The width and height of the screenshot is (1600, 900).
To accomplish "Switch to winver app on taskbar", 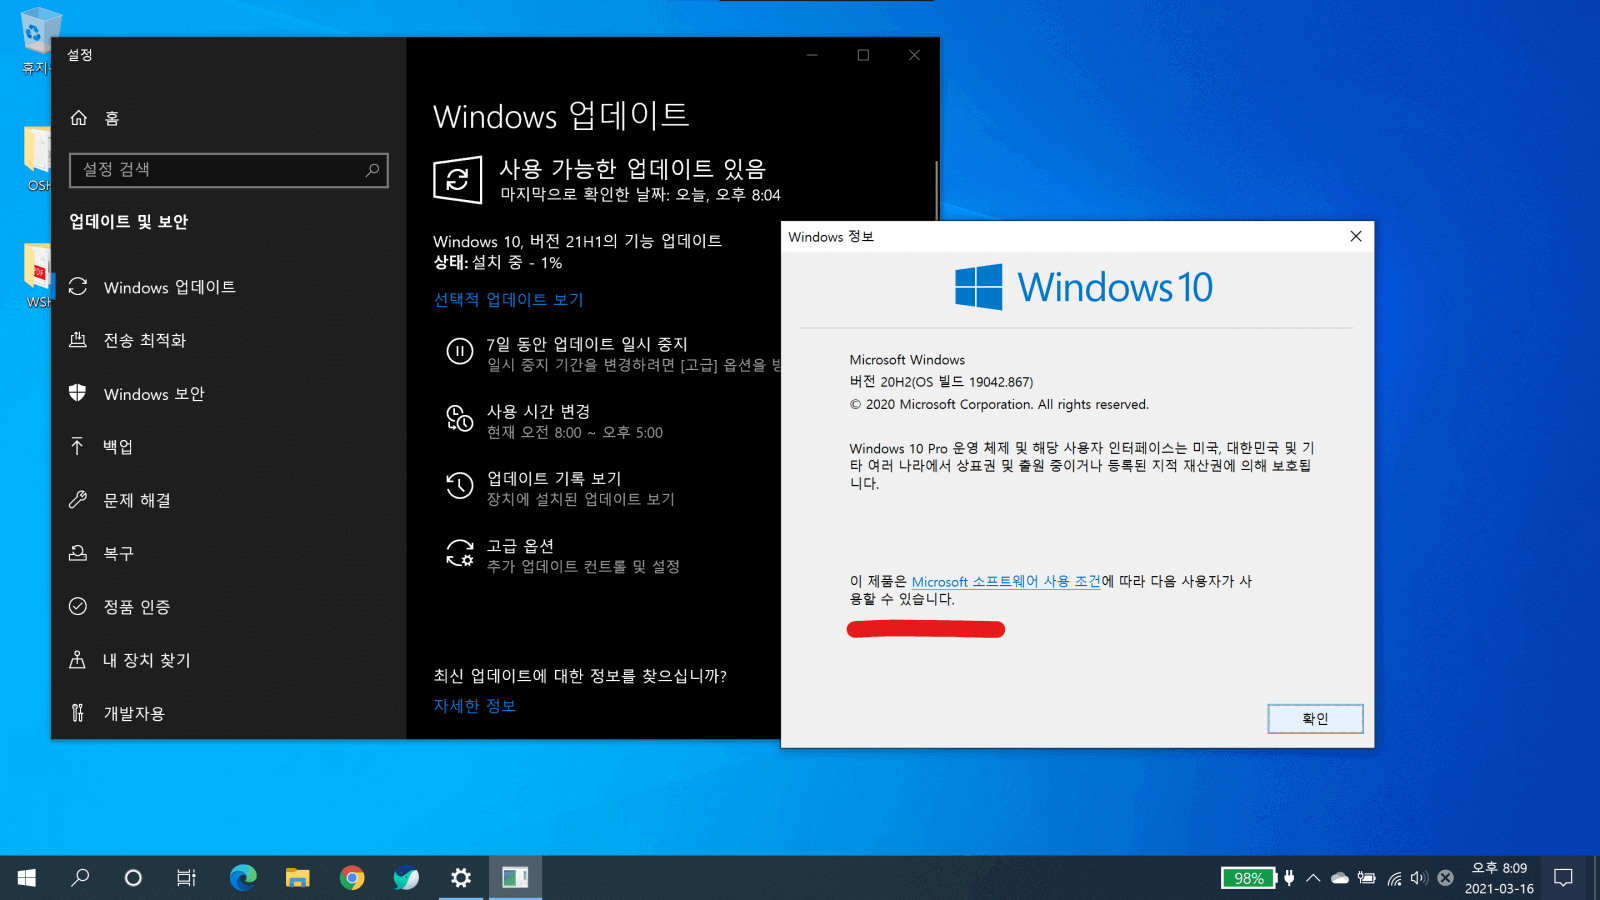I will pos(515,878).
